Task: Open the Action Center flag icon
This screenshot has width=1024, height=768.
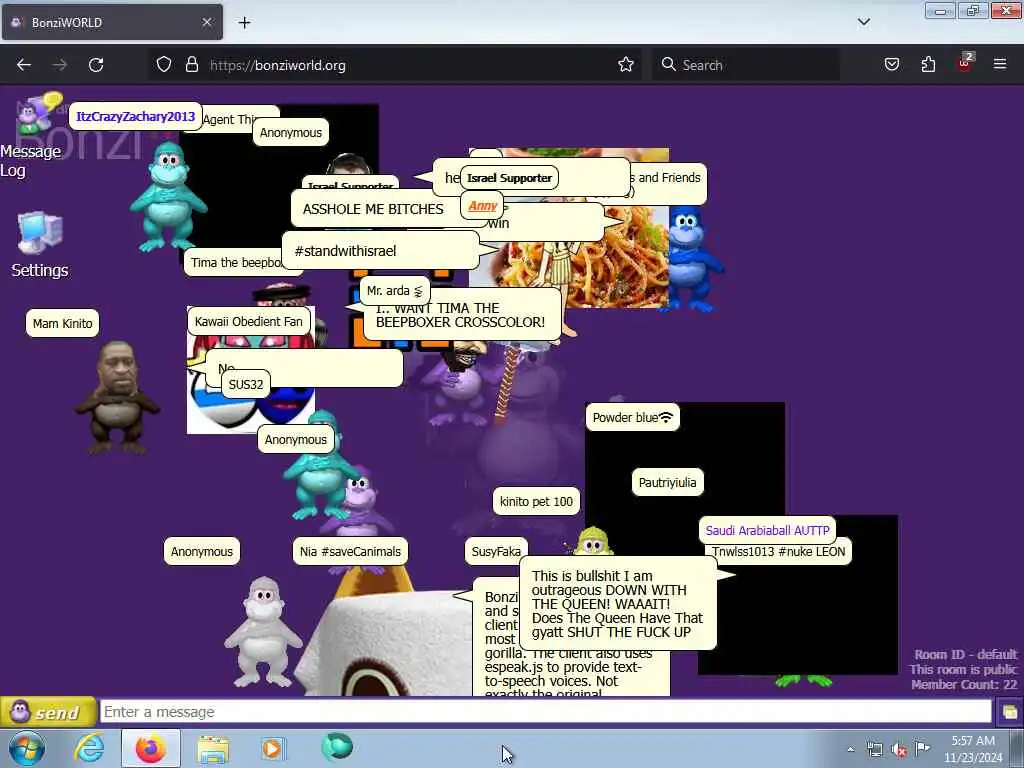Action: coord(922,748)
